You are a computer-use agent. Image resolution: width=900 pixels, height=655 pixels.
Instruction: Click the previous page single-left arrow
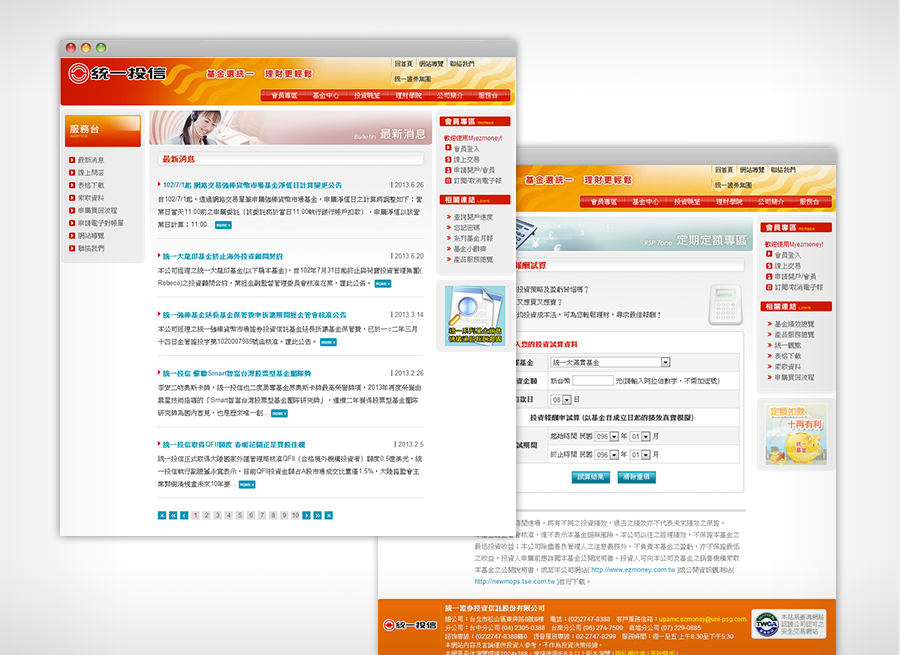184,516
